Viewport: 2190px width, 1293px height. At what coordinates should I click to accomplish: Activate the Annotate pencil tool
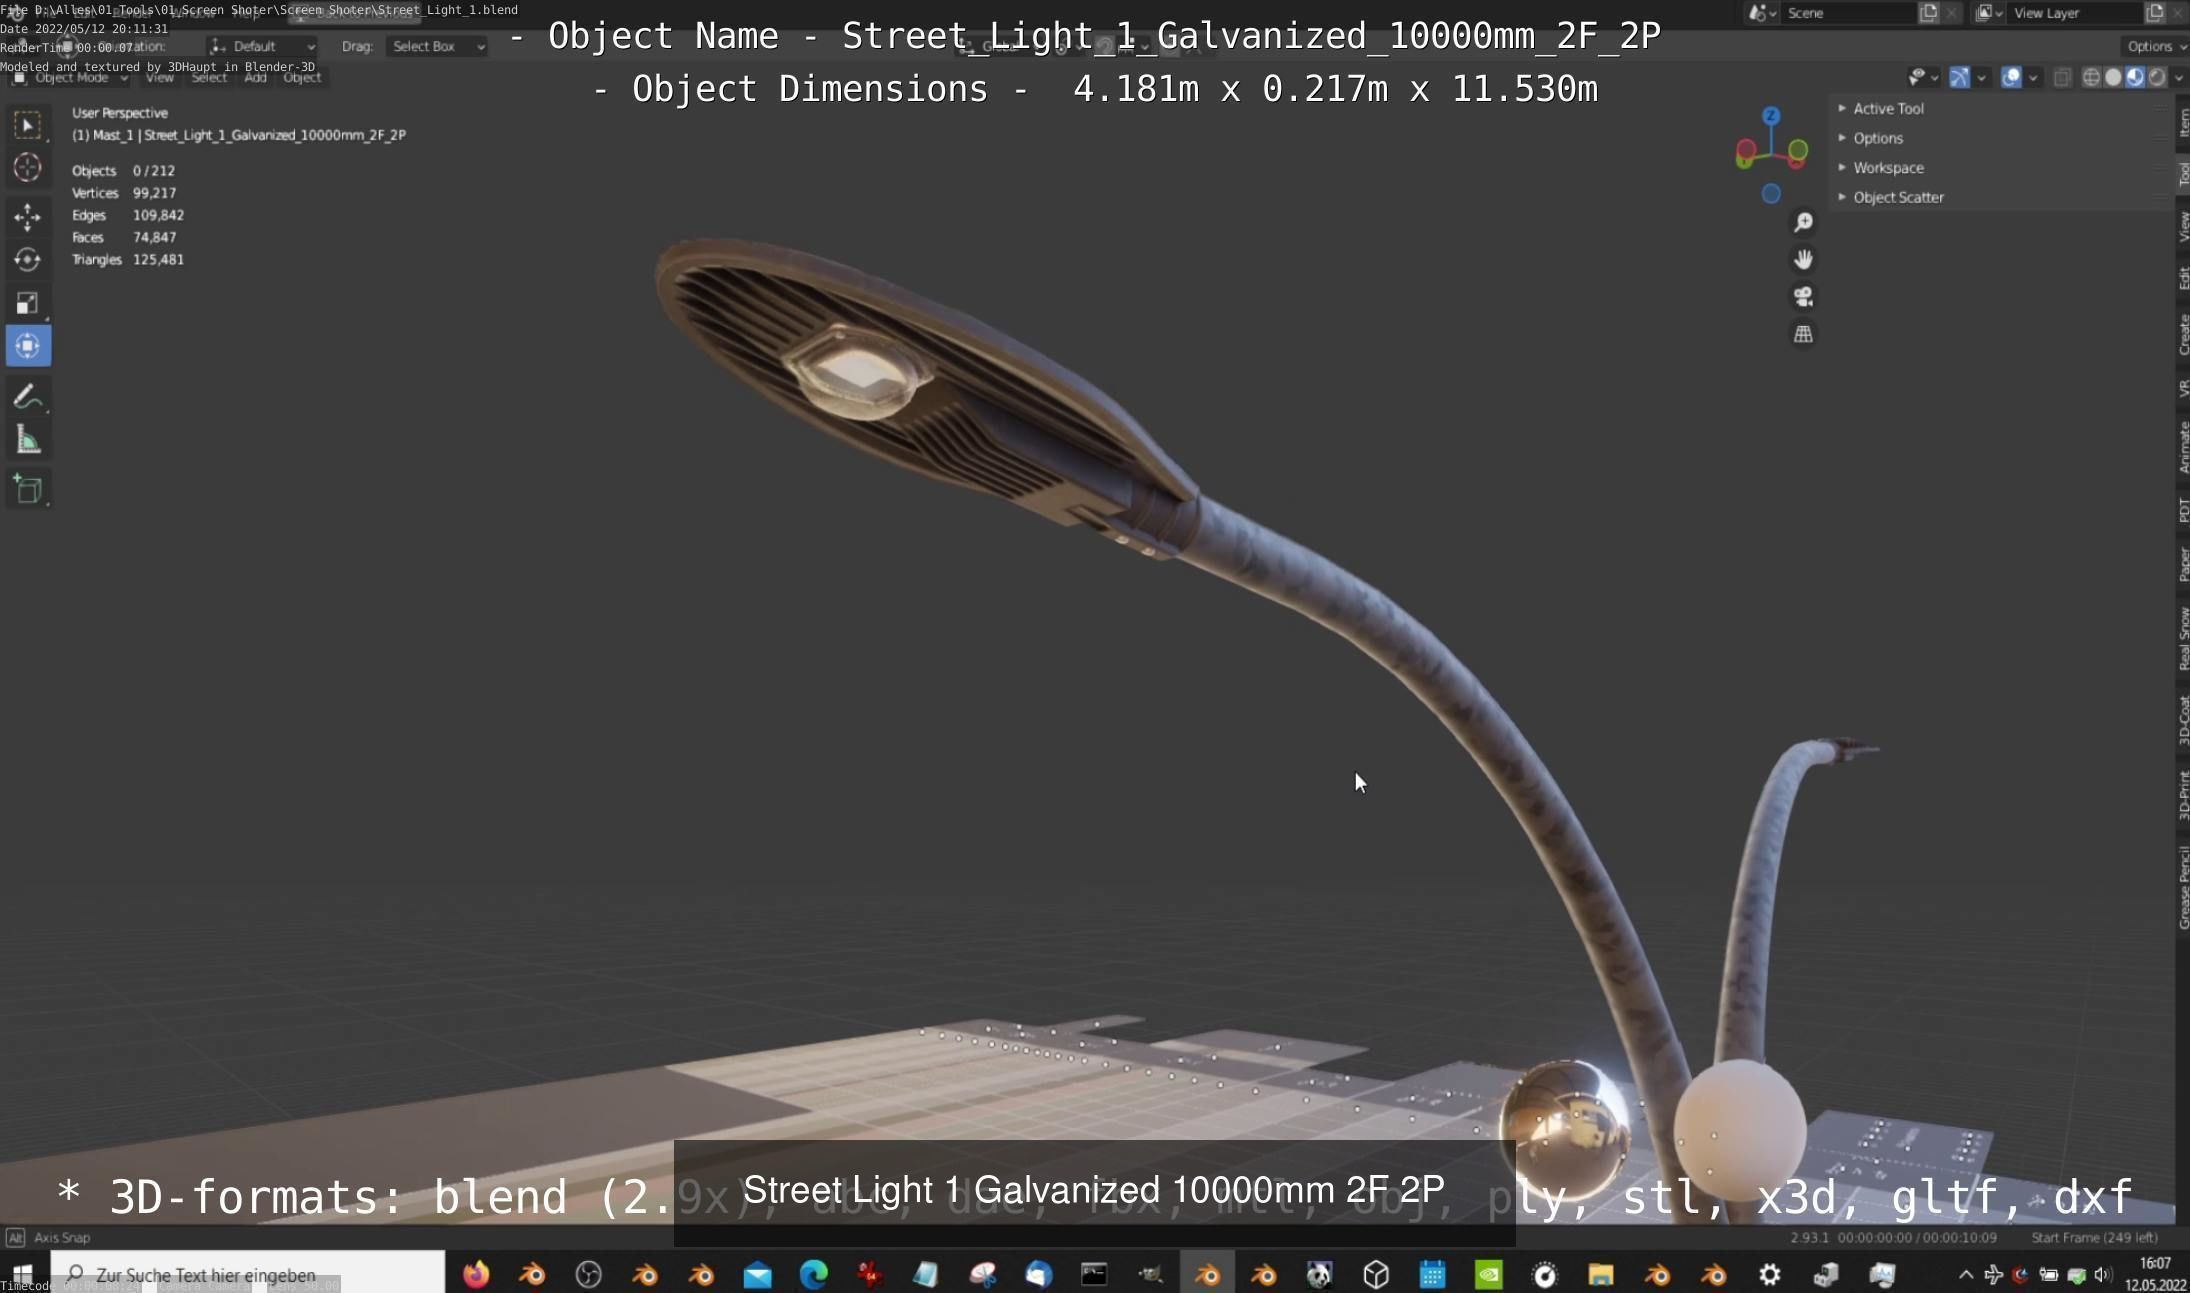pos(28,397)
